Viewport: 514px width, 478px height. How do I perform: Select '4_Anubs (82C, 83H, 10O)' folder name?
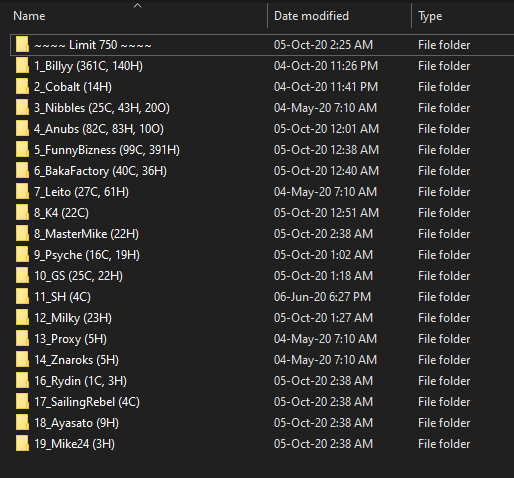99,129
